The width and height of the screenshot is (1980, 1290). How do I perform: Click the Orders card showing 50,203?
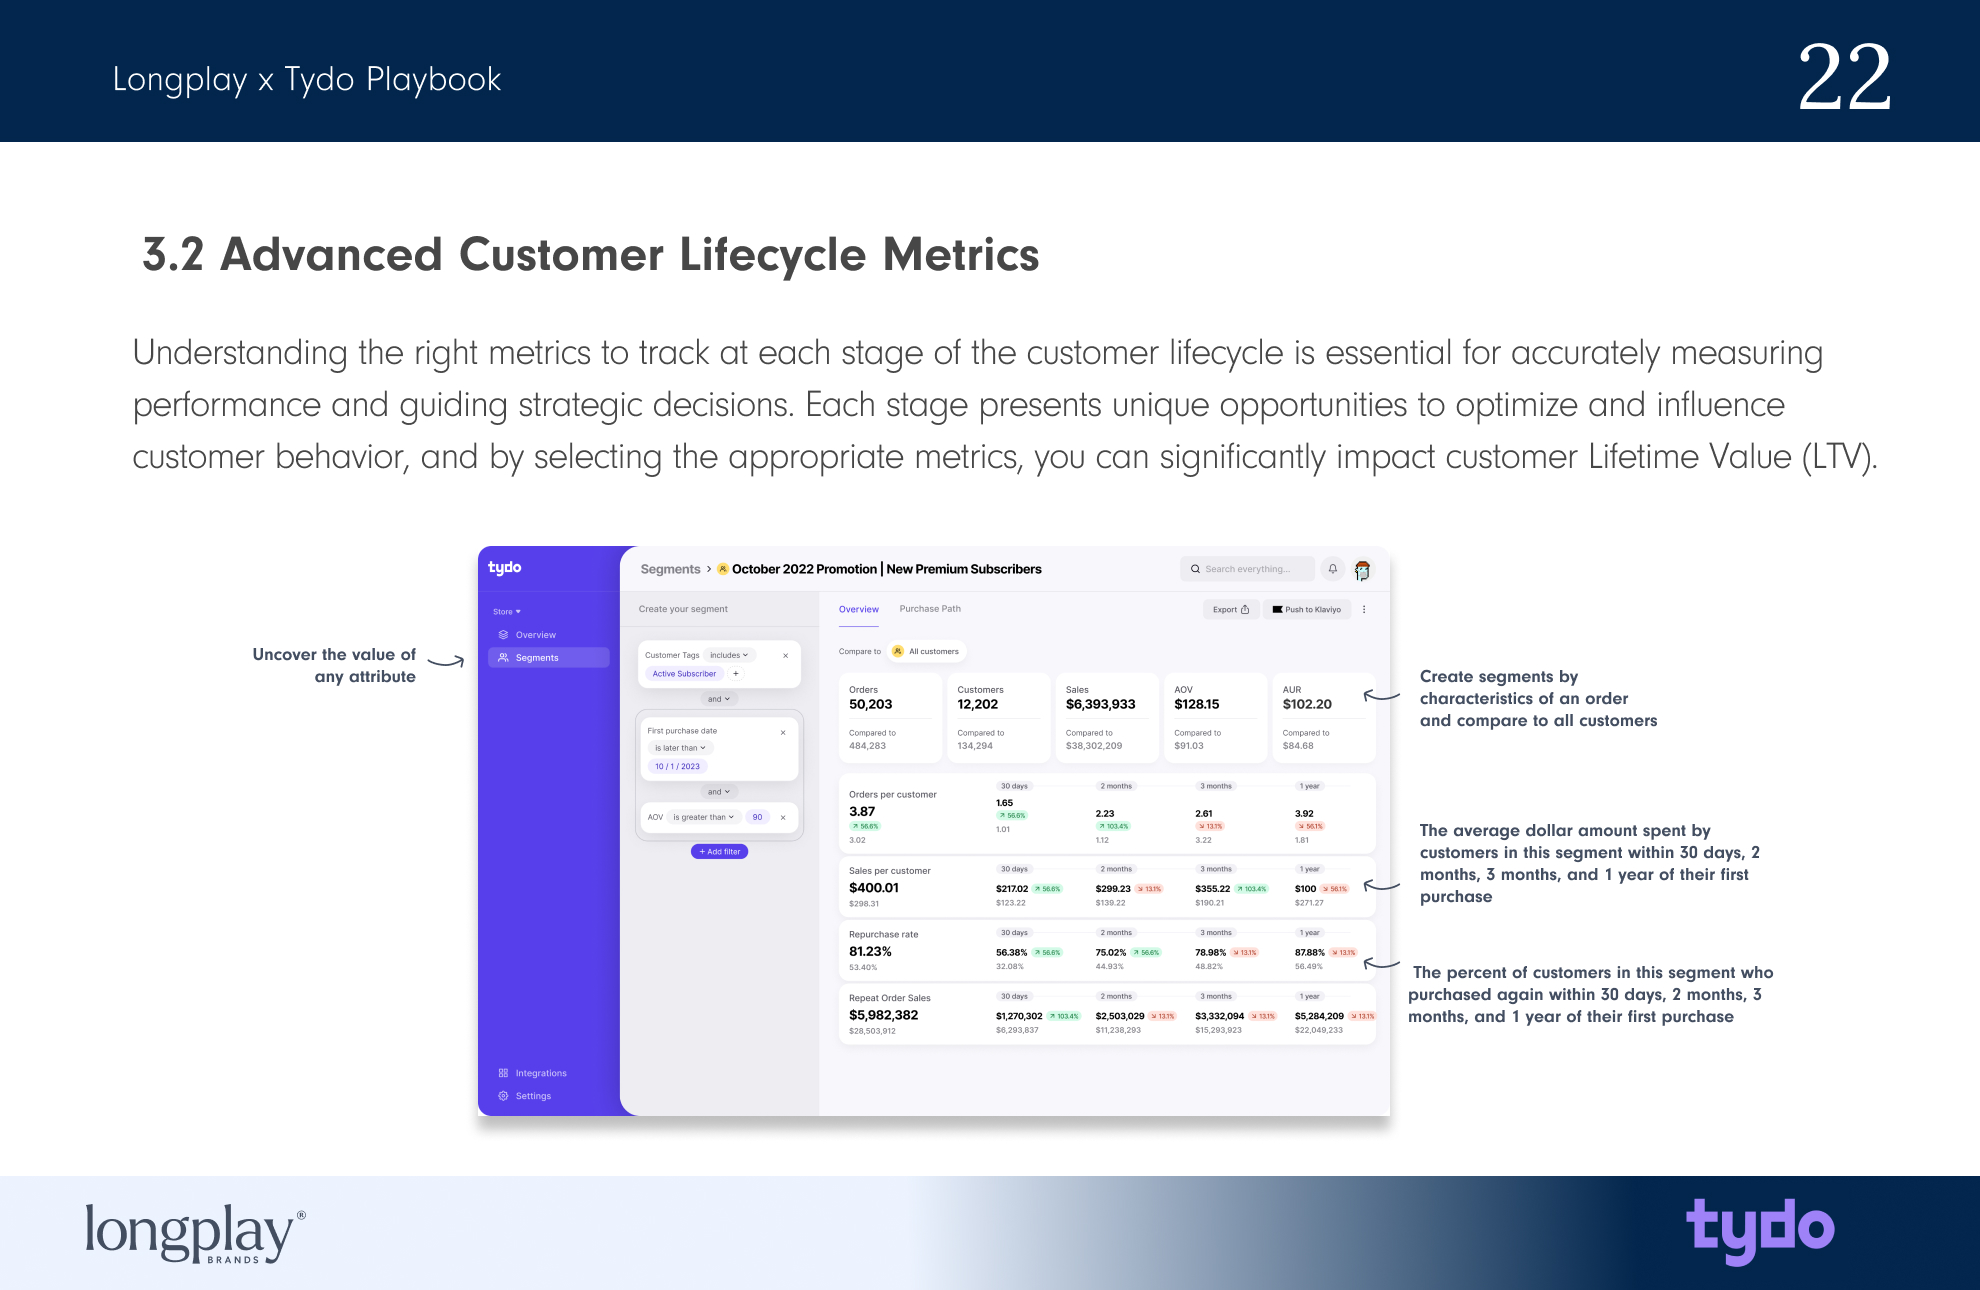[x=890, y=718]
